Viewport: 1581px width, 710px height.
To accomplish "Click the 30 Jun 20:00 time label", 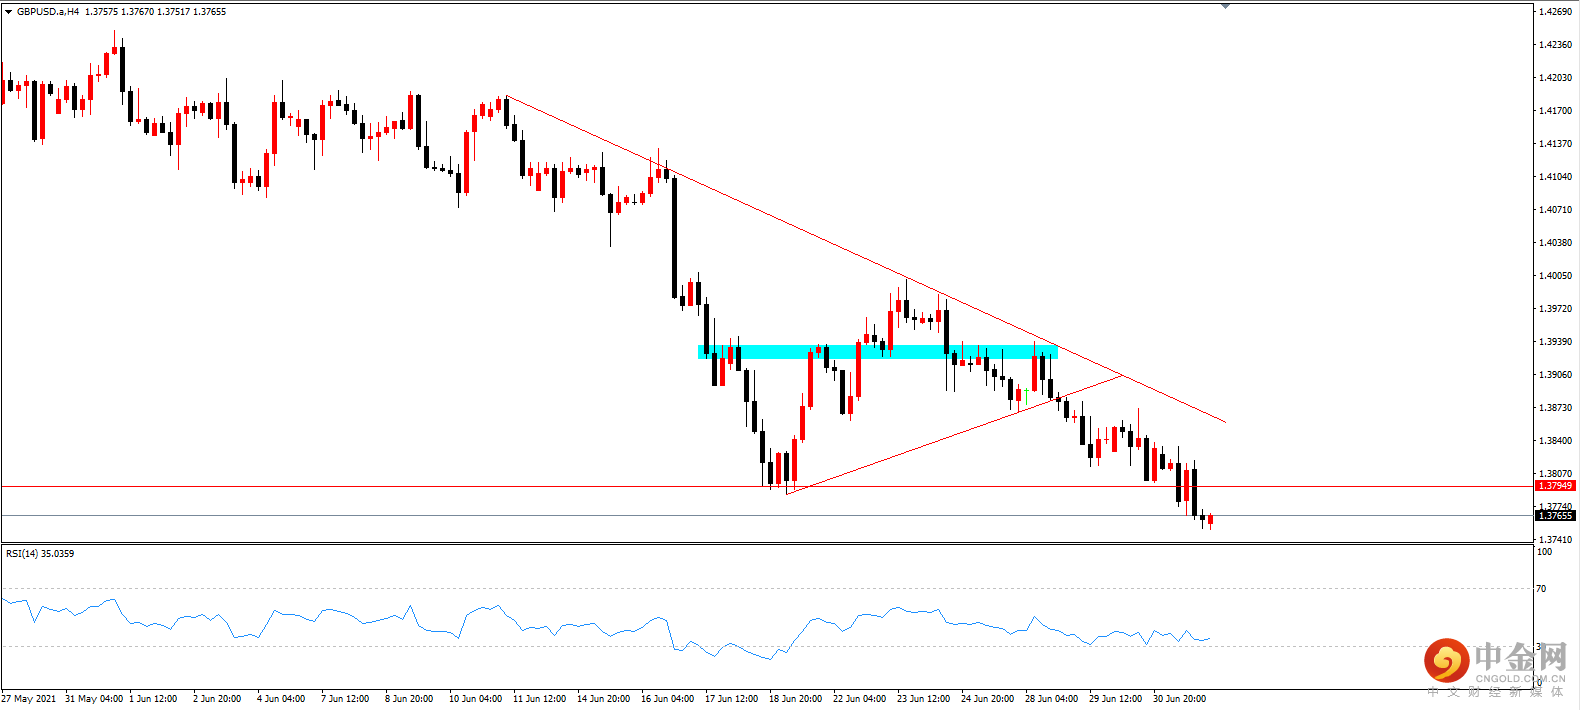I will tap(1180, 699).
